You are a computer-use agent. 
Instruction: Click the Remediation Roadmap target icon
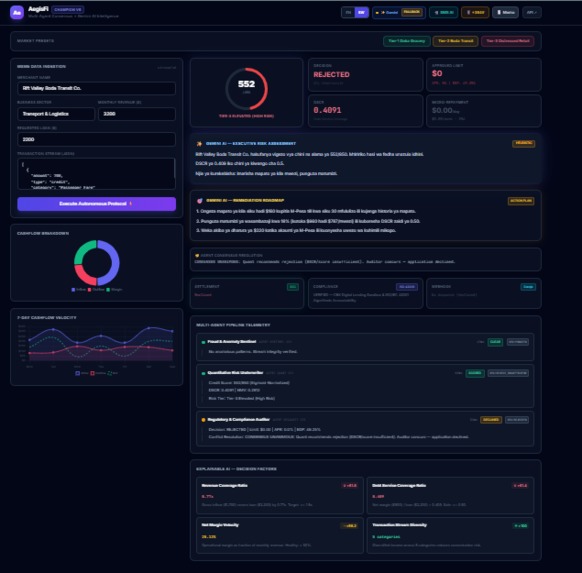[200, 201]
